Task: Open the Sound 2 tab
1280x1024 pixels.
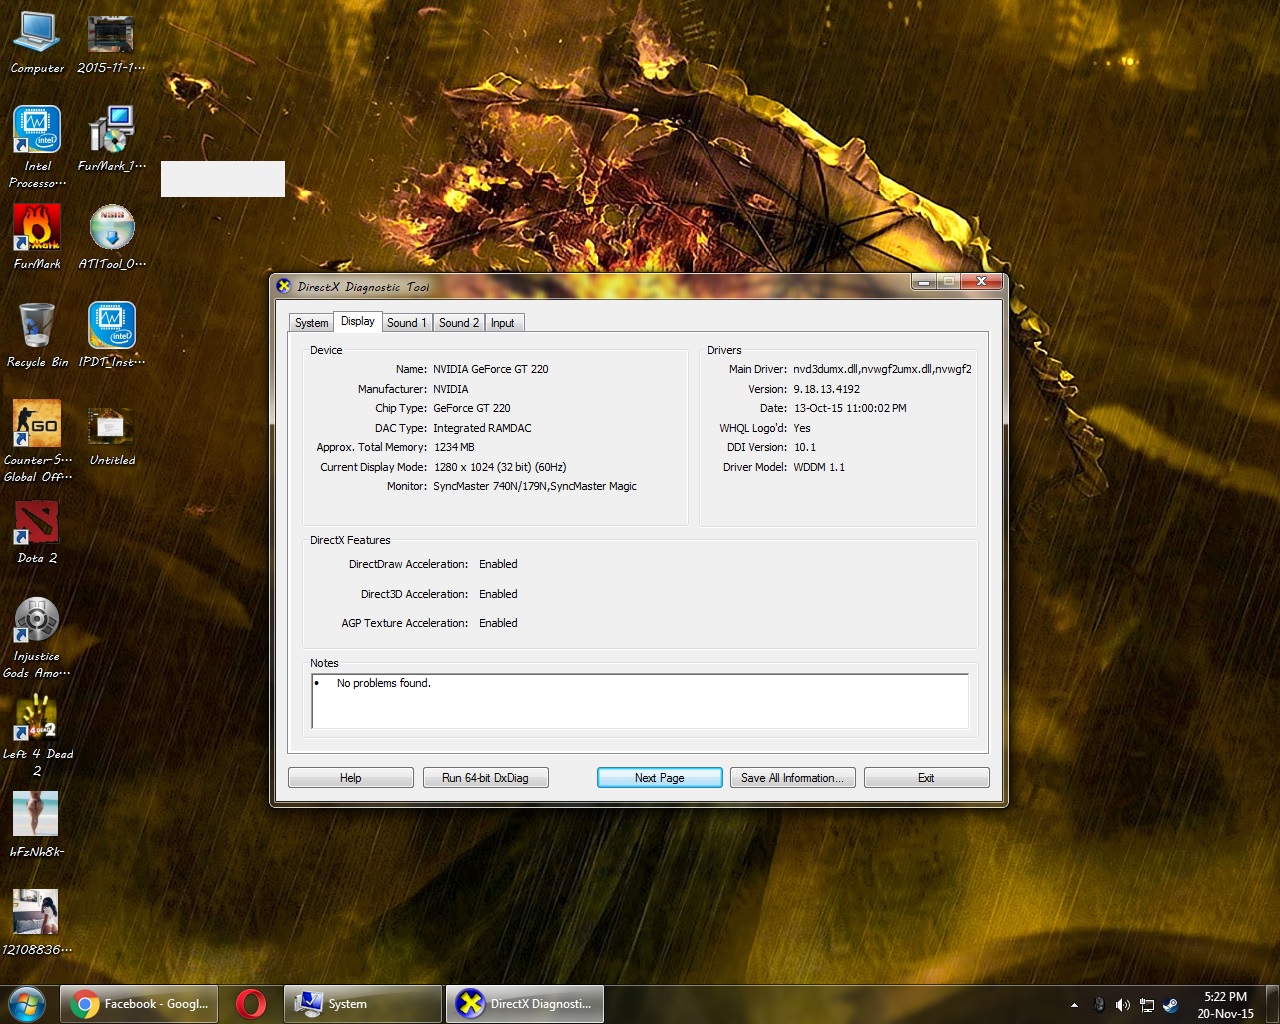Action: point(459,323)
